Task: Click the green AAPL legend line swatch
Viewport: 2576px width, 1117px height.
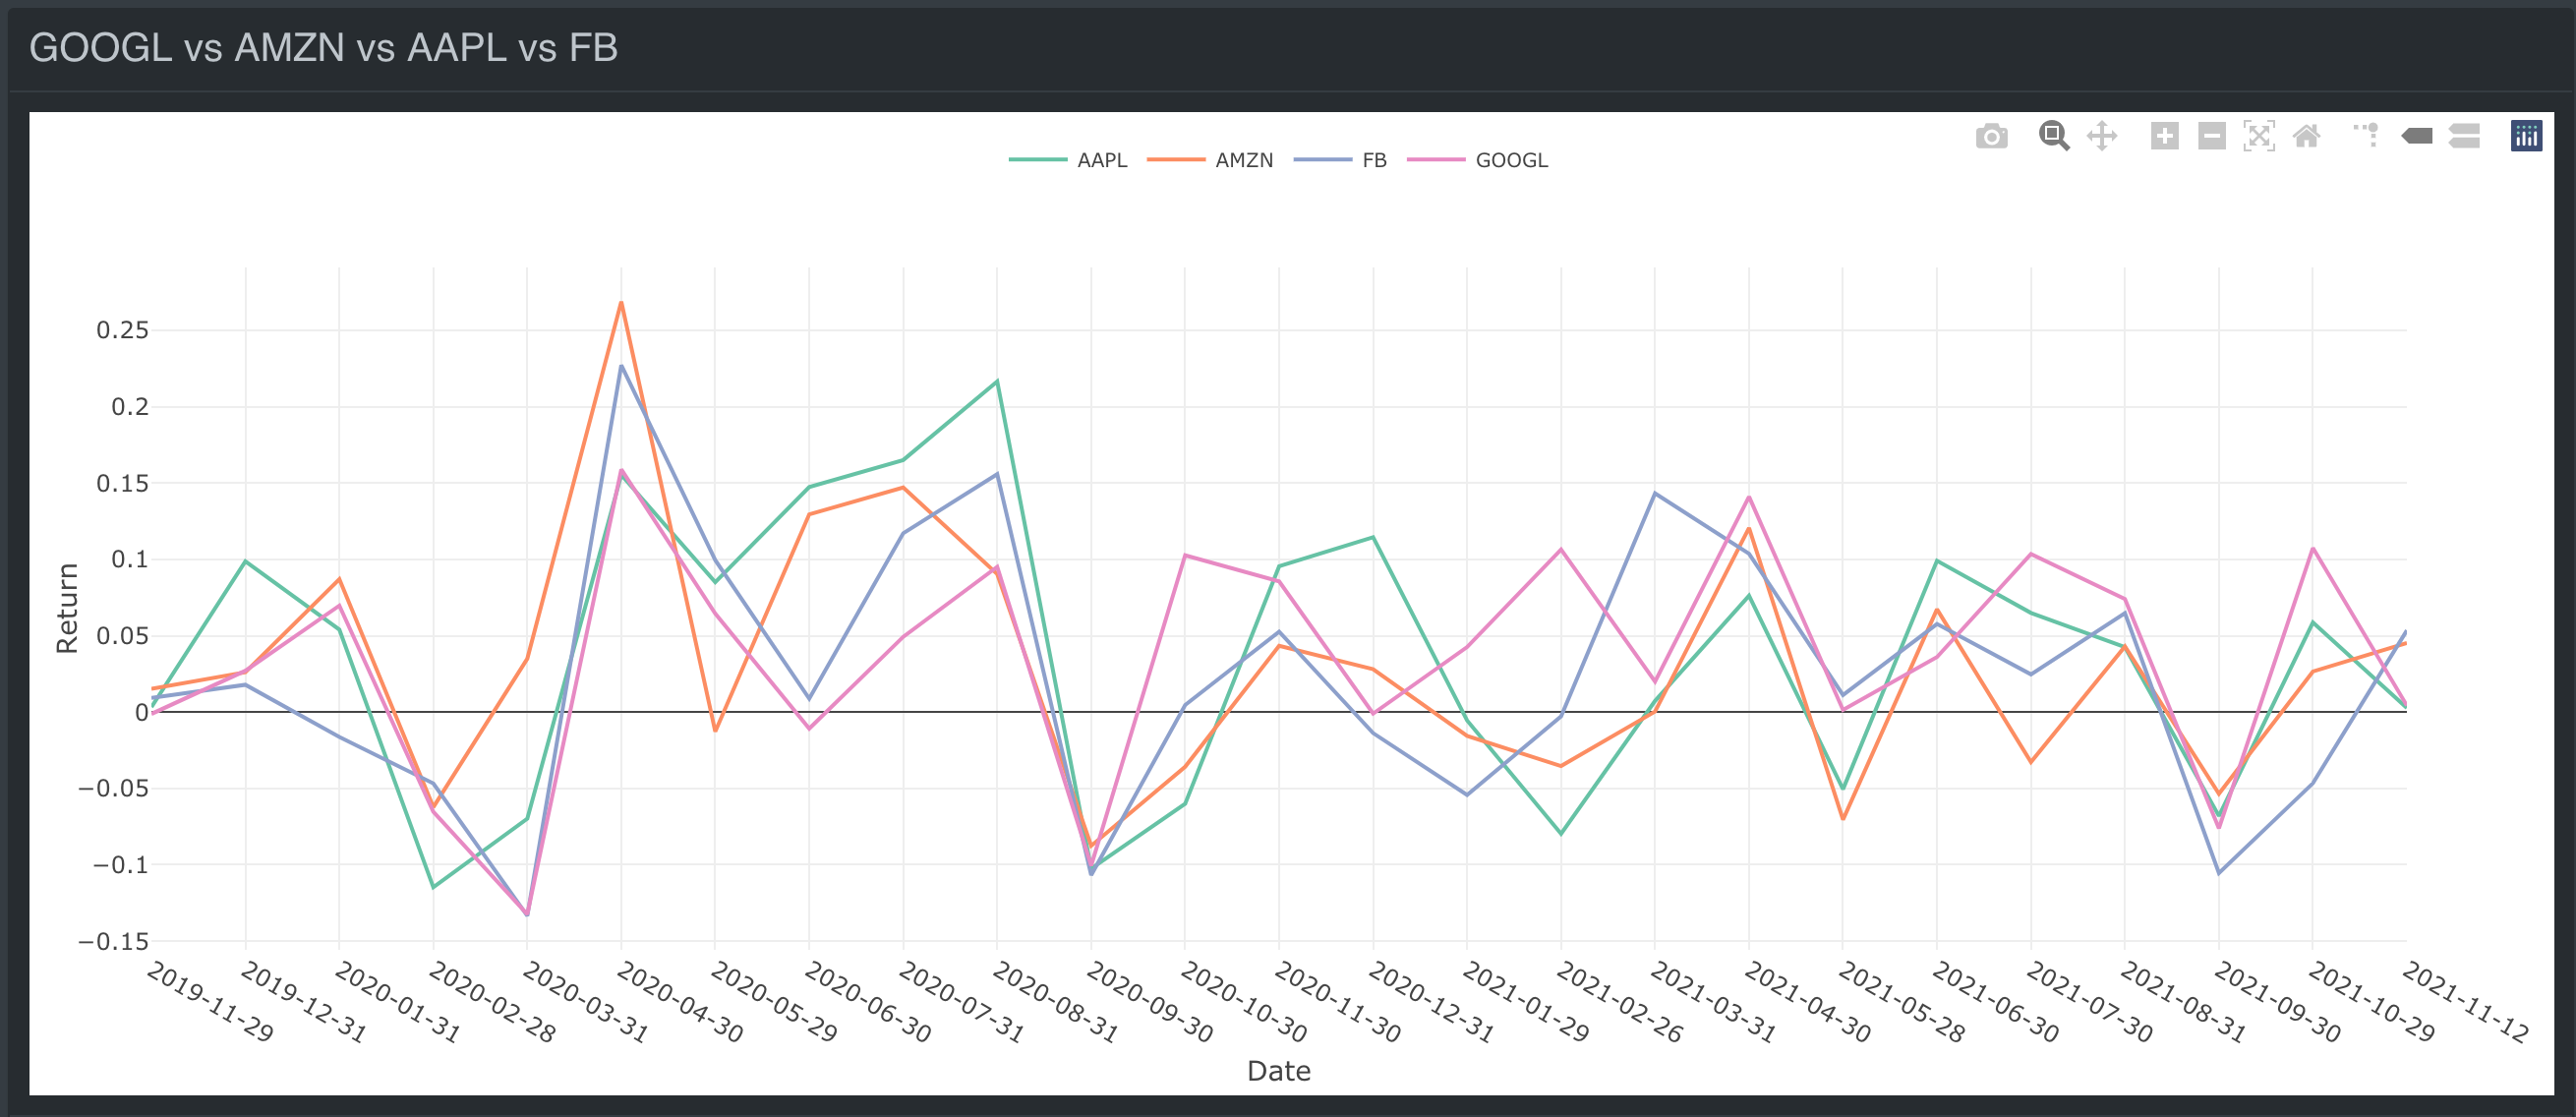Action: pyautogui.click(x=1037, y=160)
